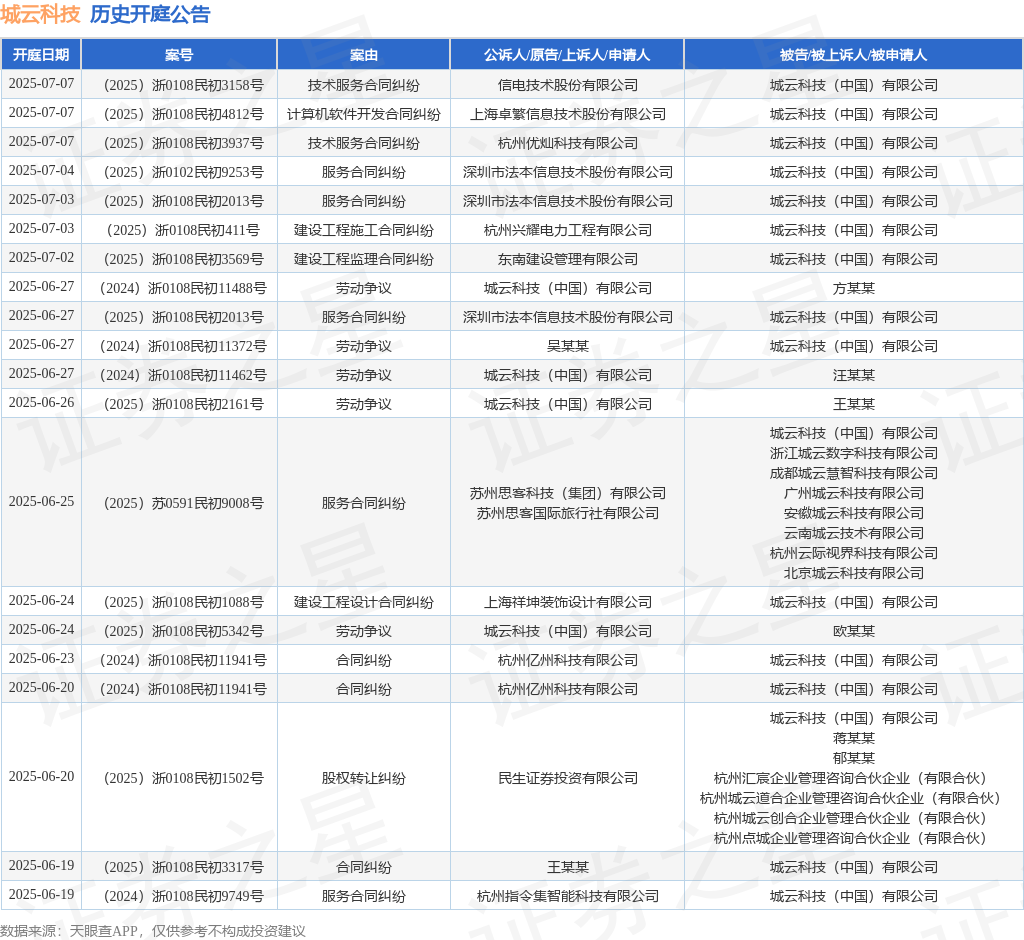Select case number '苏0591民初9008号'
The width and height of the screenshot is (1024, 940).
(208, 504)
